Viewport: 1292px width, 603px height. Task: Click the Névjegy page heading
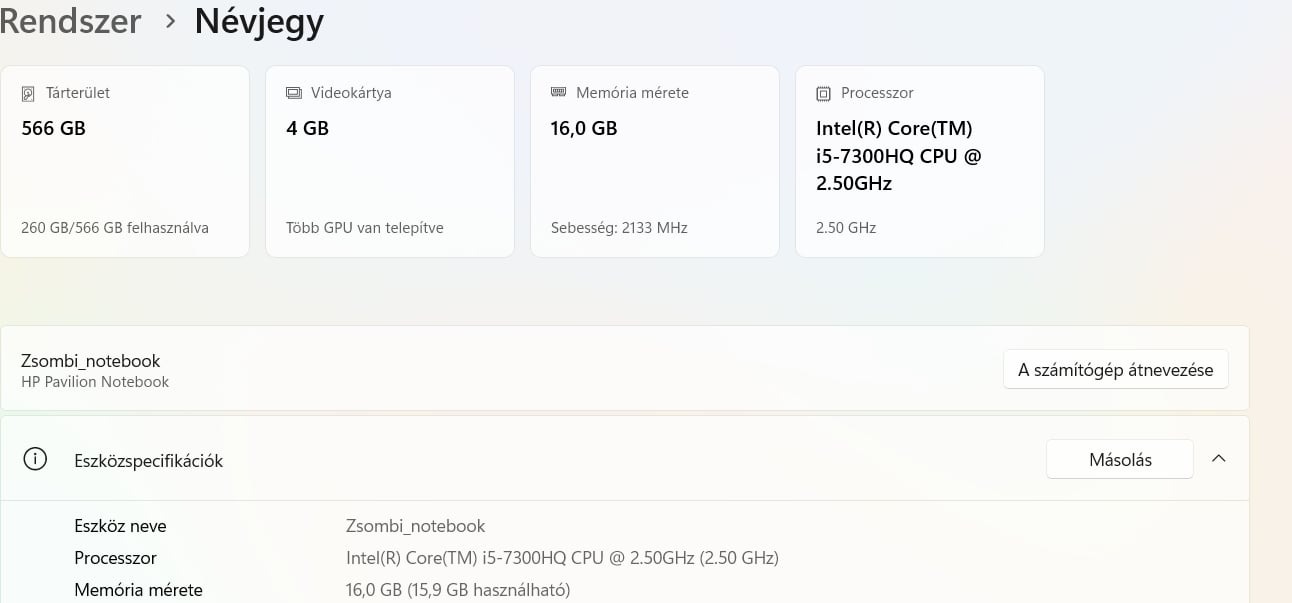coord(259,21)
